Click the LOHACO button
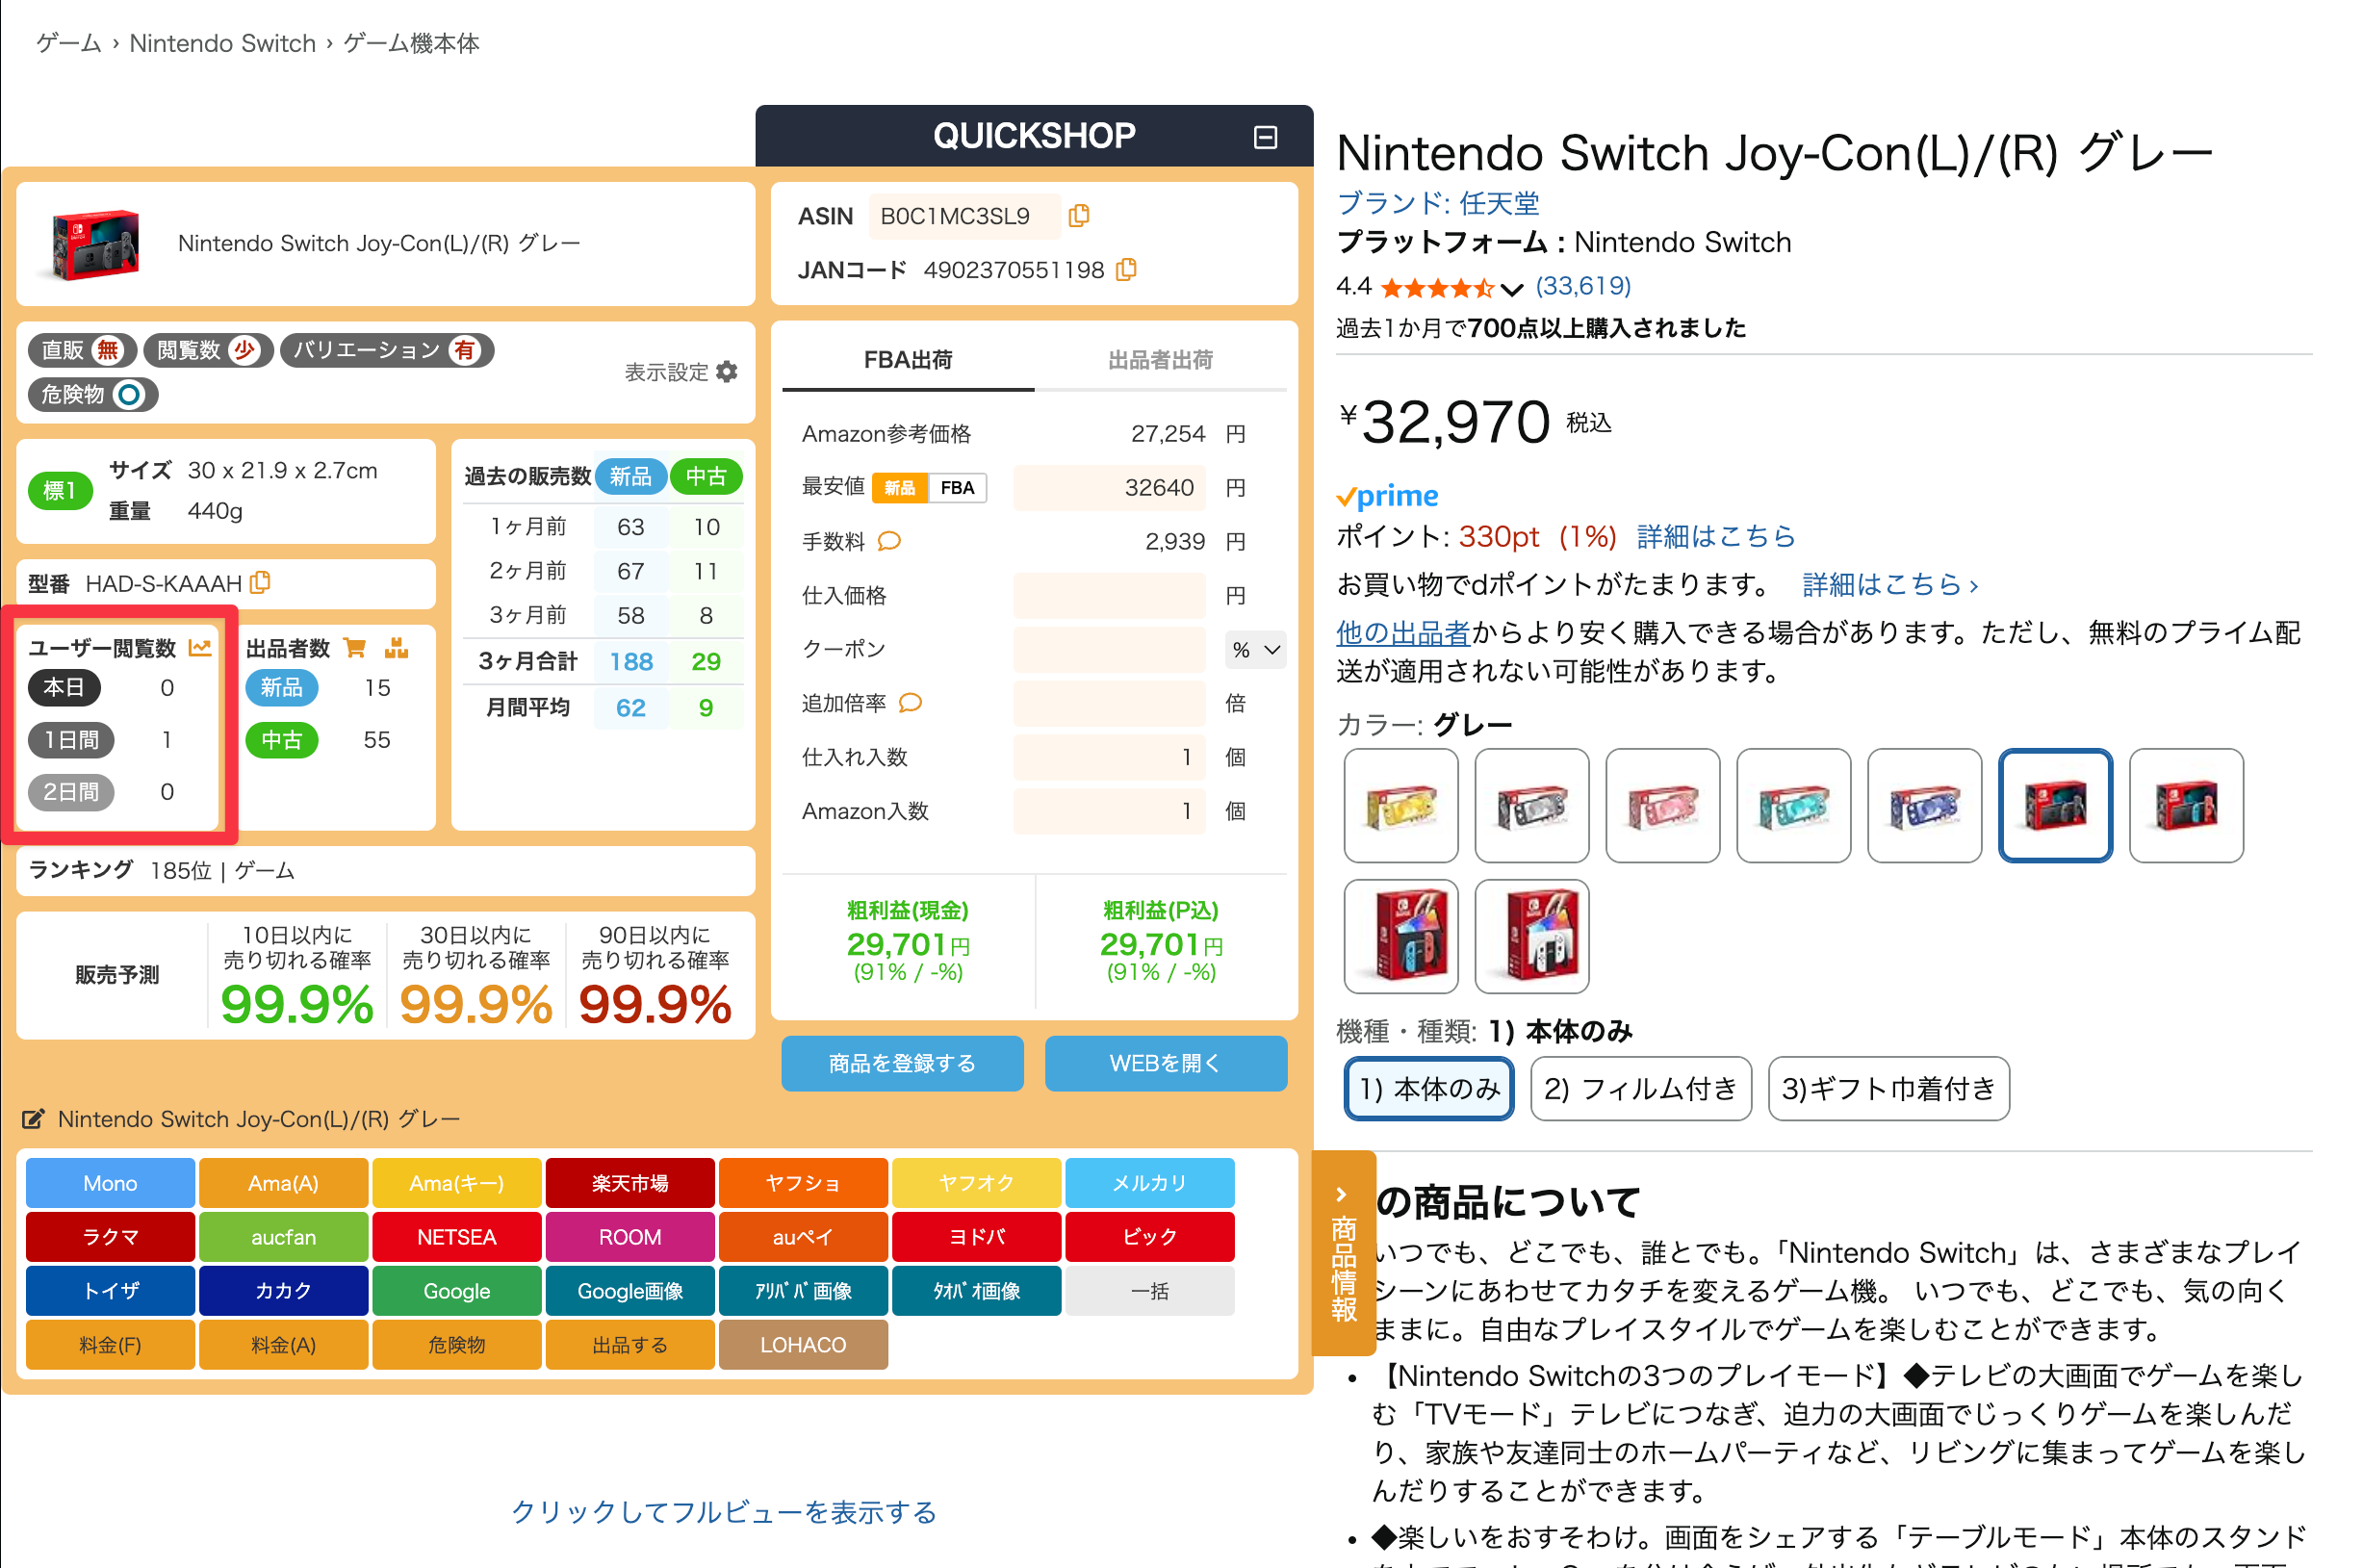 coord(803,1345)
